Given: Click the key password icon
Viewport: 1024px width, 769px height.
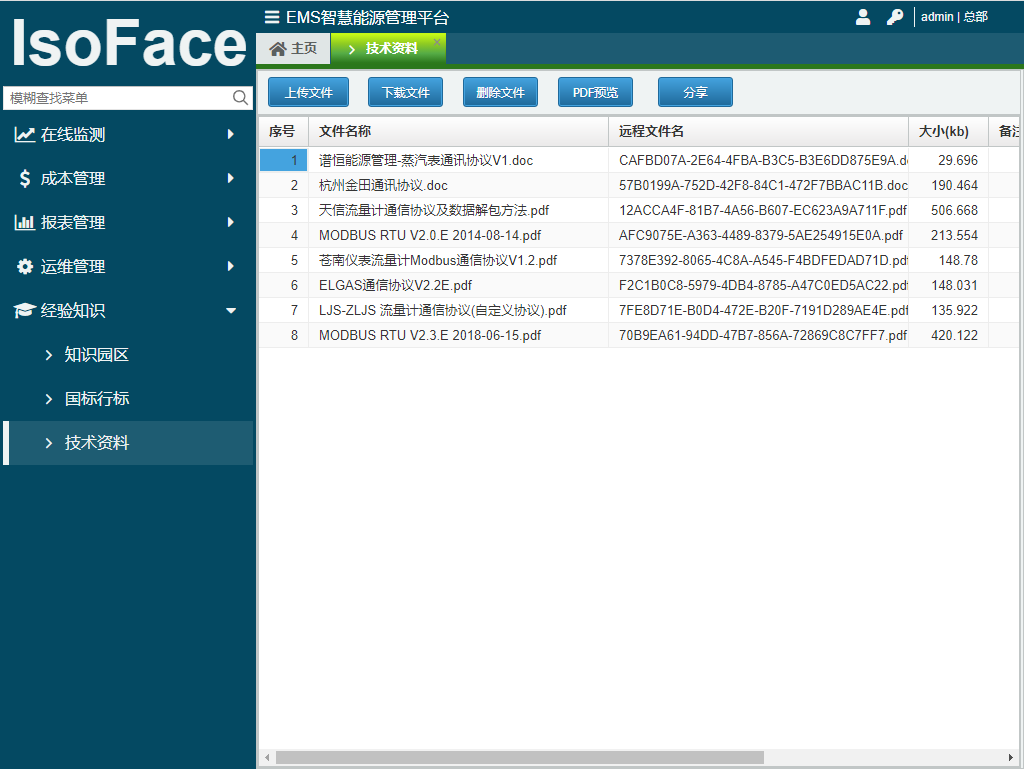Looking at the screenshot, I should (895, 17).
